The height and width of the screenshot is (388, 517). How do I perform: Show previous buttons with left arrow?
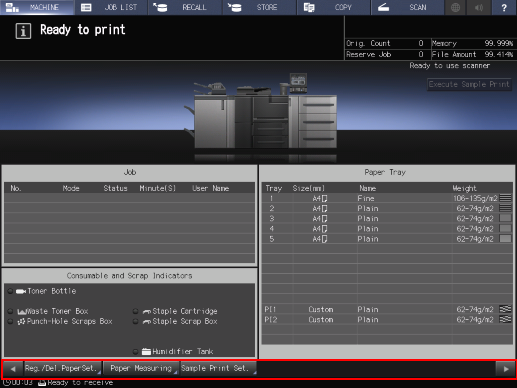[x=13, y=369]
